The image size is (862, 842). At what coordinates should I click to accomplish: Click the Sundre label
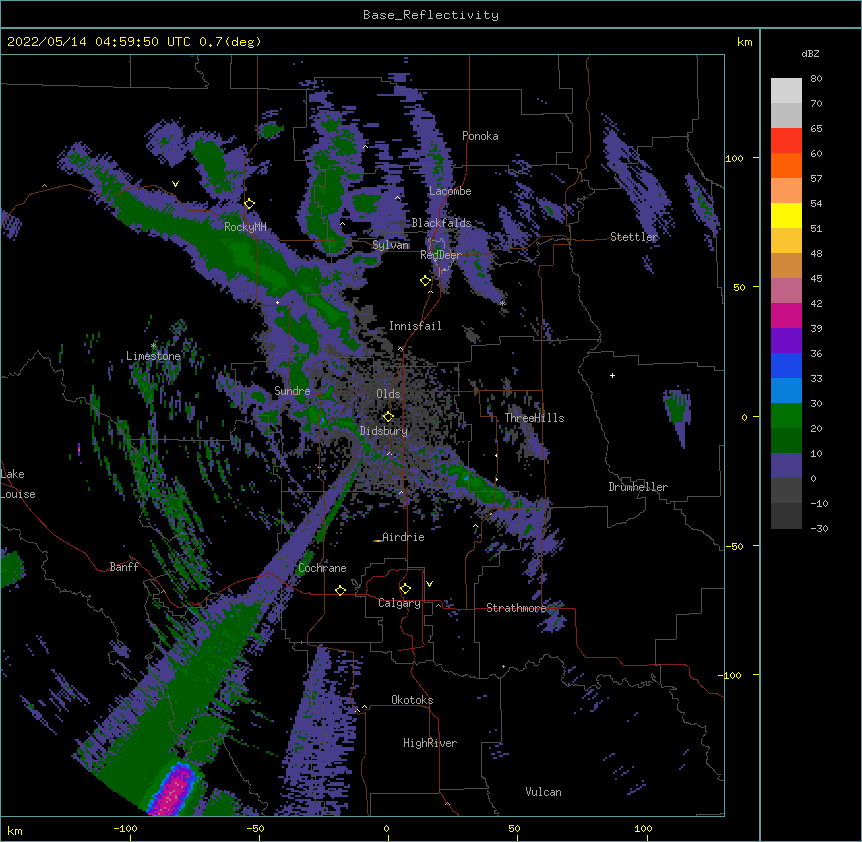pyautogui.click(x=292, y=391)
